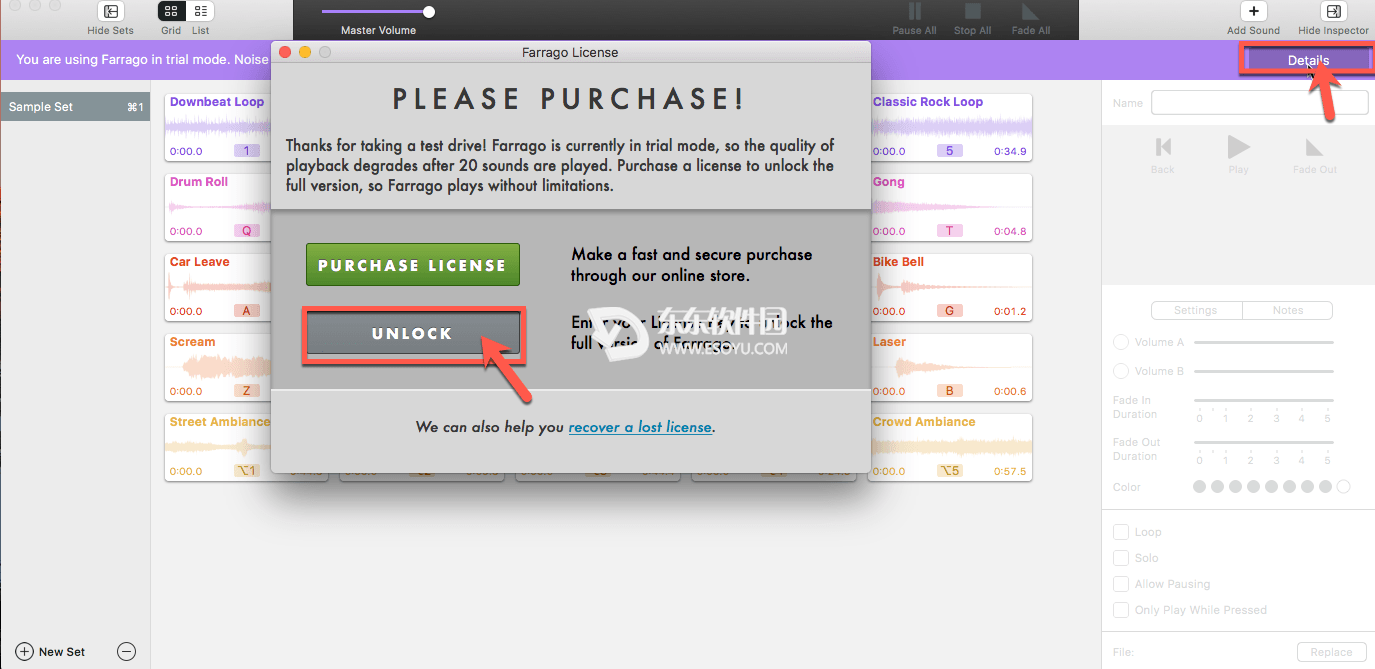The width and height of the screenshot is (1375, 669).
Task: Open the Notes tab in inspector
Action: tap(1288, 310)
